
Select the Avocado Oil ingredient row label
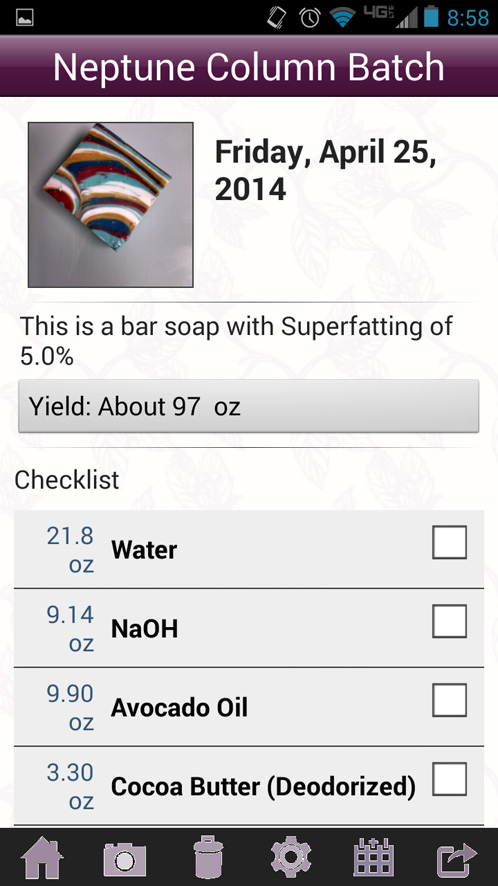(x=179, y=707)
